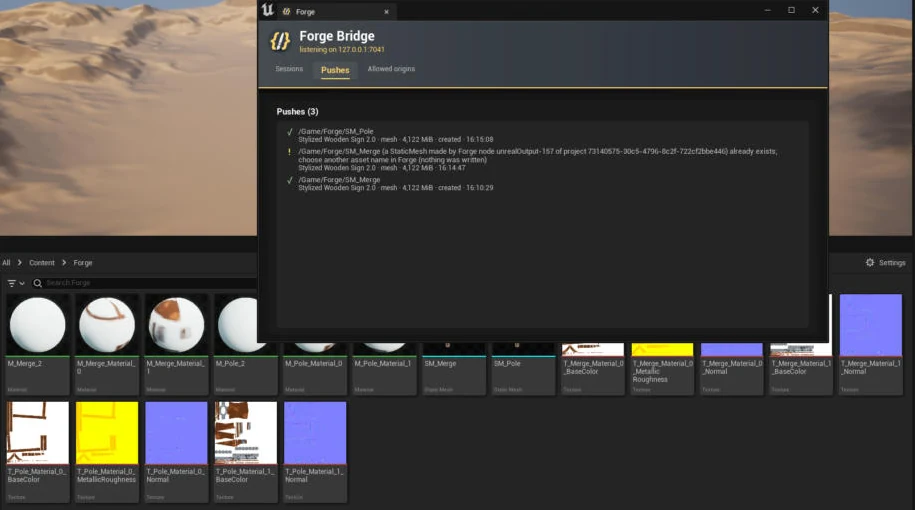This screenshot has width=915, height=510.
Task: Go to Content in the breadcrumb path
Action: pos(42,263)
